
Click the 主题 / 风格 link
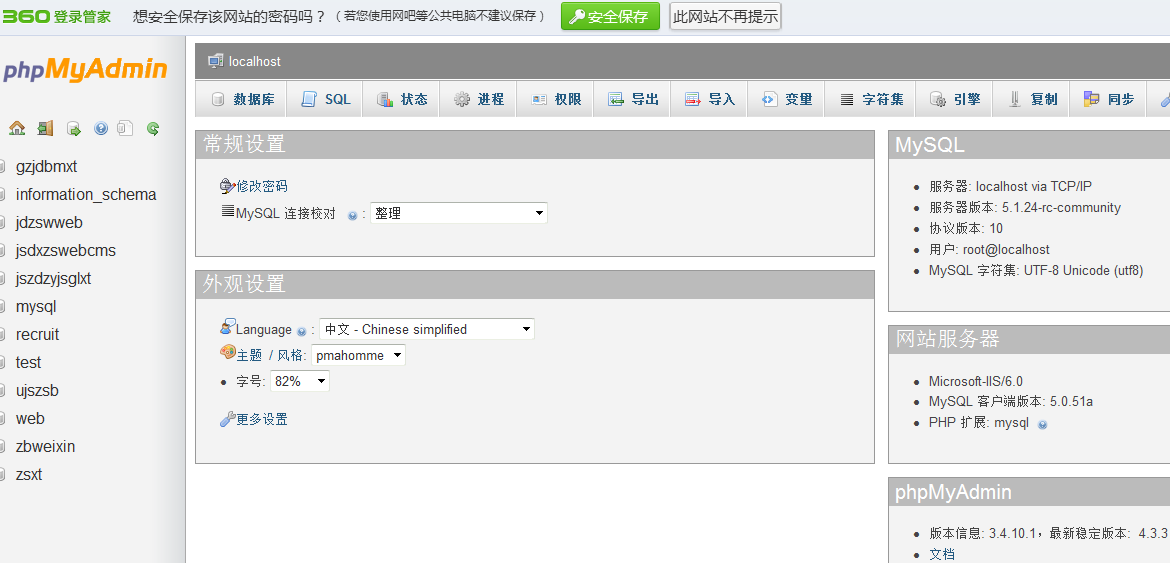tap(272, 356)
